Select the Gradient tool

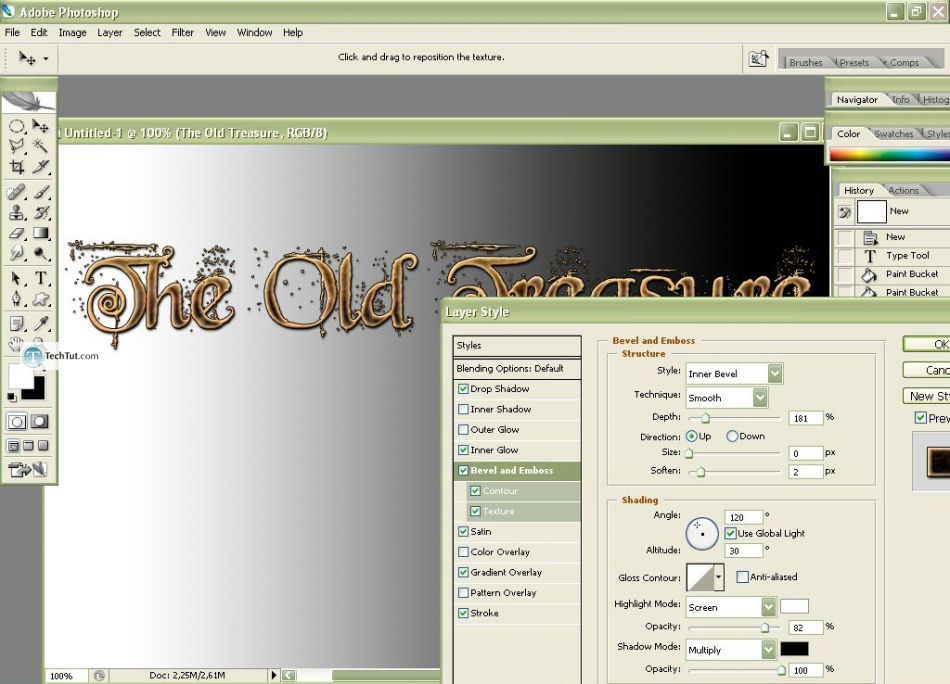(x=41, y=233)
